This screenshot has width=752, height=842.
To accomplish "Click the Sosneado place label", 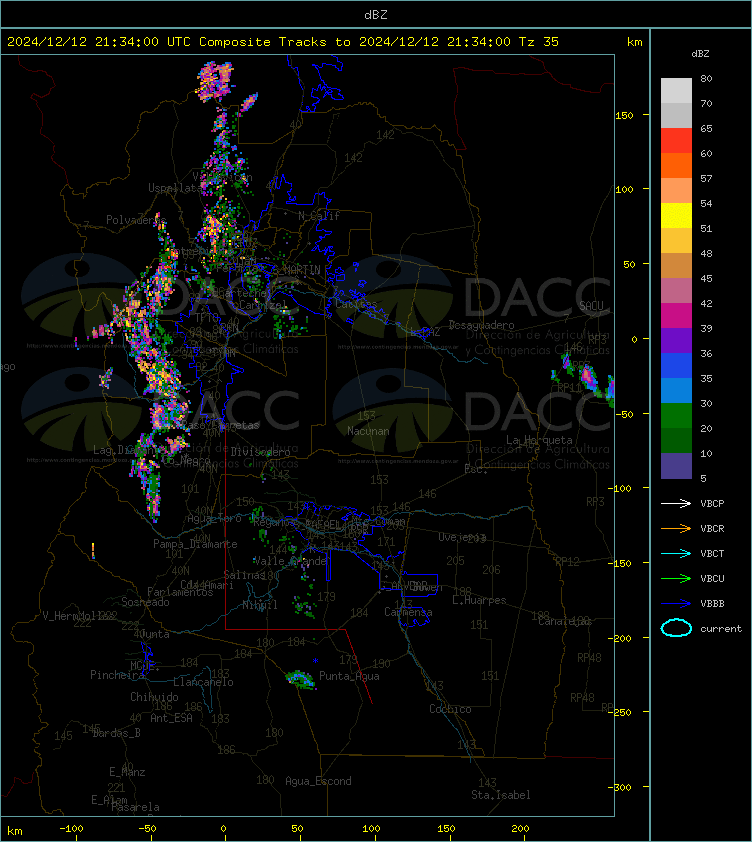I will point(145,602).
